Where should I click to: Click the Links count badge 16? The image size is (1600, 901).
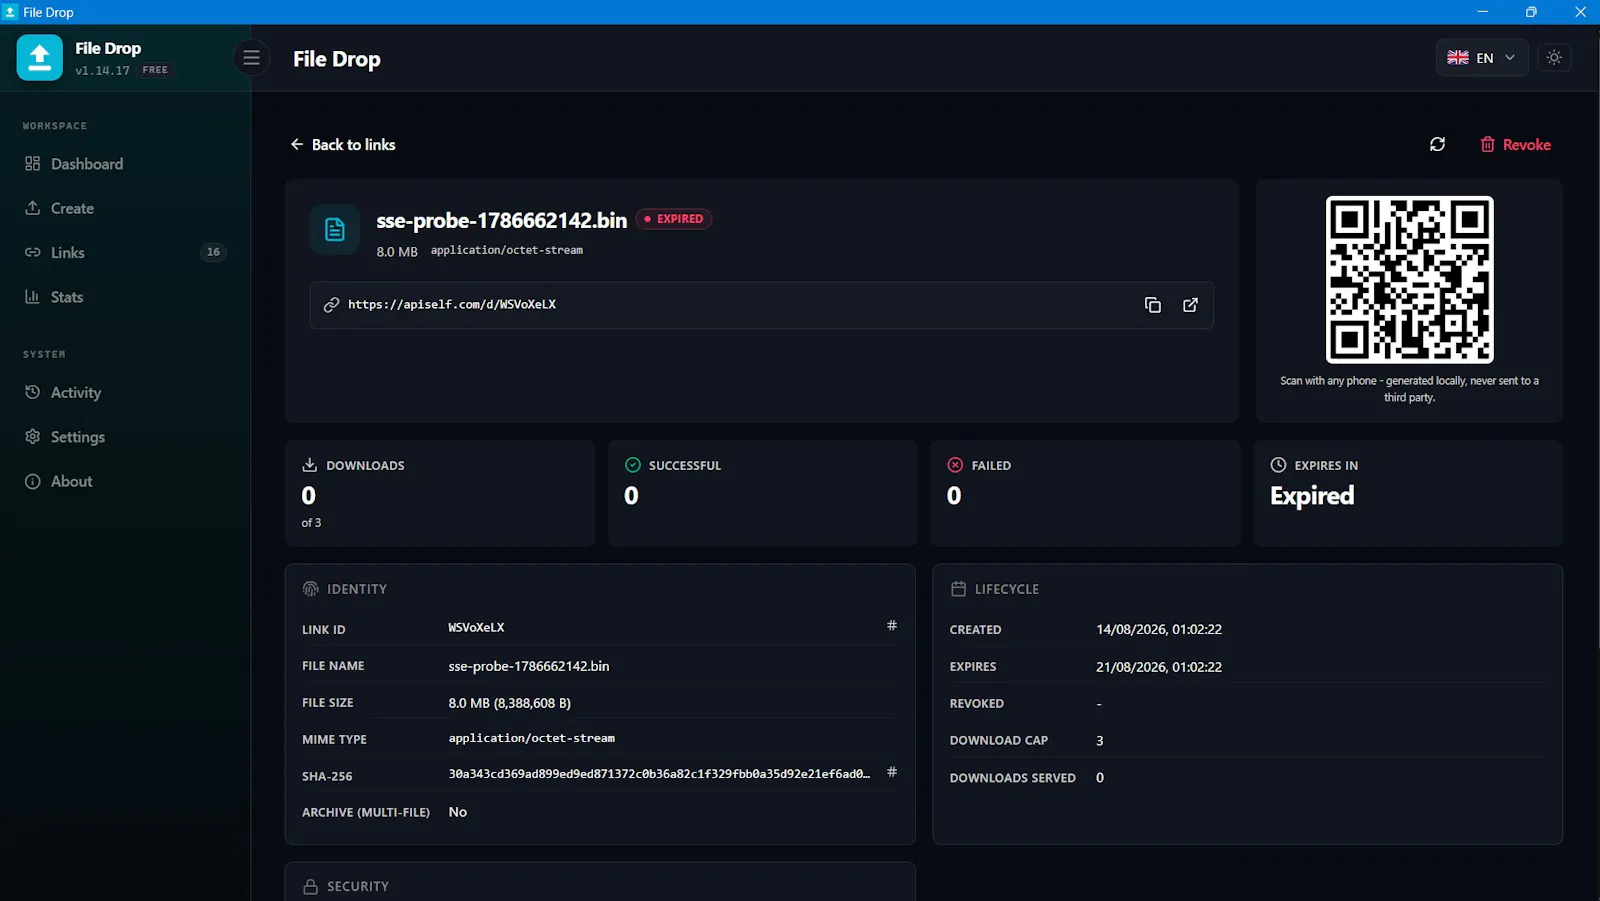[x=213, y=252]
